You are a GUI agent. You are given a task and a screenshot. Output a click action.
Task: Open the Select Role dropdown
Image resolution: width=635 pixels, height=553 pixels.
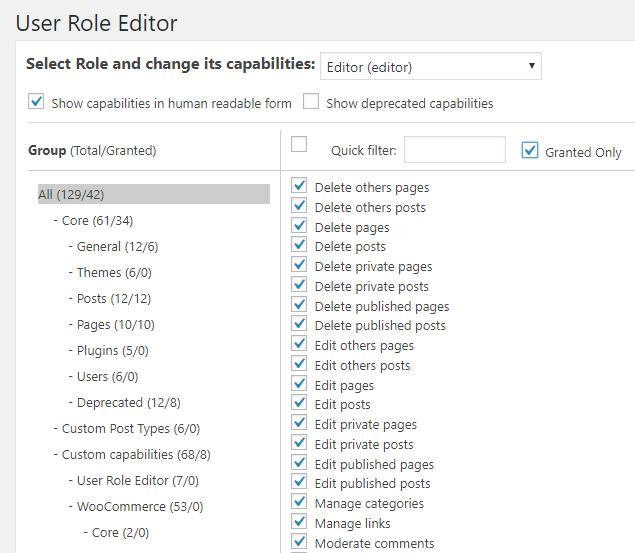coord(430,67)
